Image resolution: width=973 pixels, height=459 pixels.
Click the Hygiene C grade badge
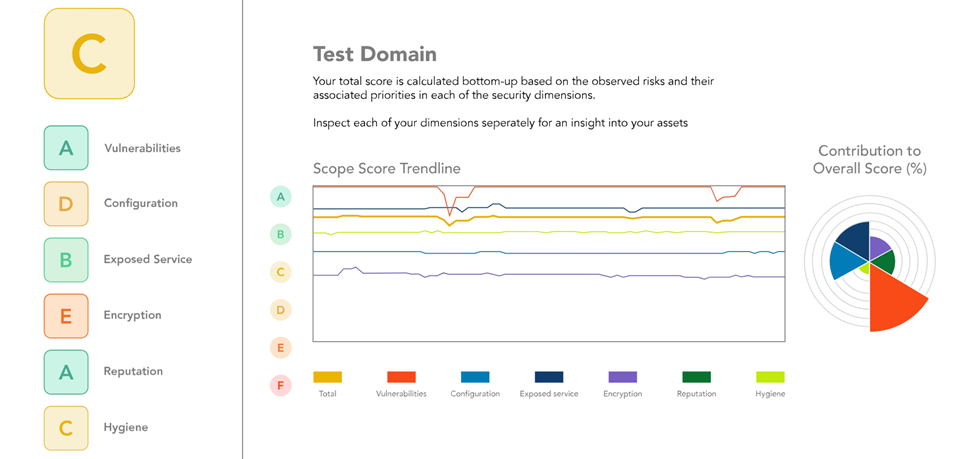click(66, 428)
